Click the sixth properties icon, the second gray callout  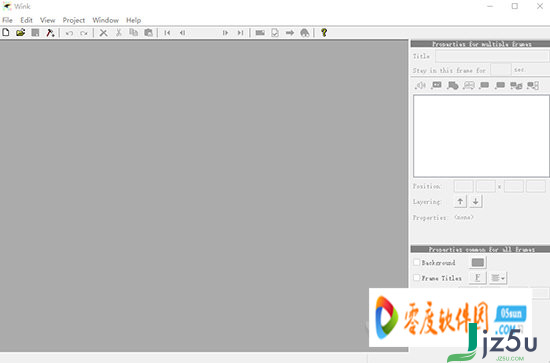tap(500, 85)
